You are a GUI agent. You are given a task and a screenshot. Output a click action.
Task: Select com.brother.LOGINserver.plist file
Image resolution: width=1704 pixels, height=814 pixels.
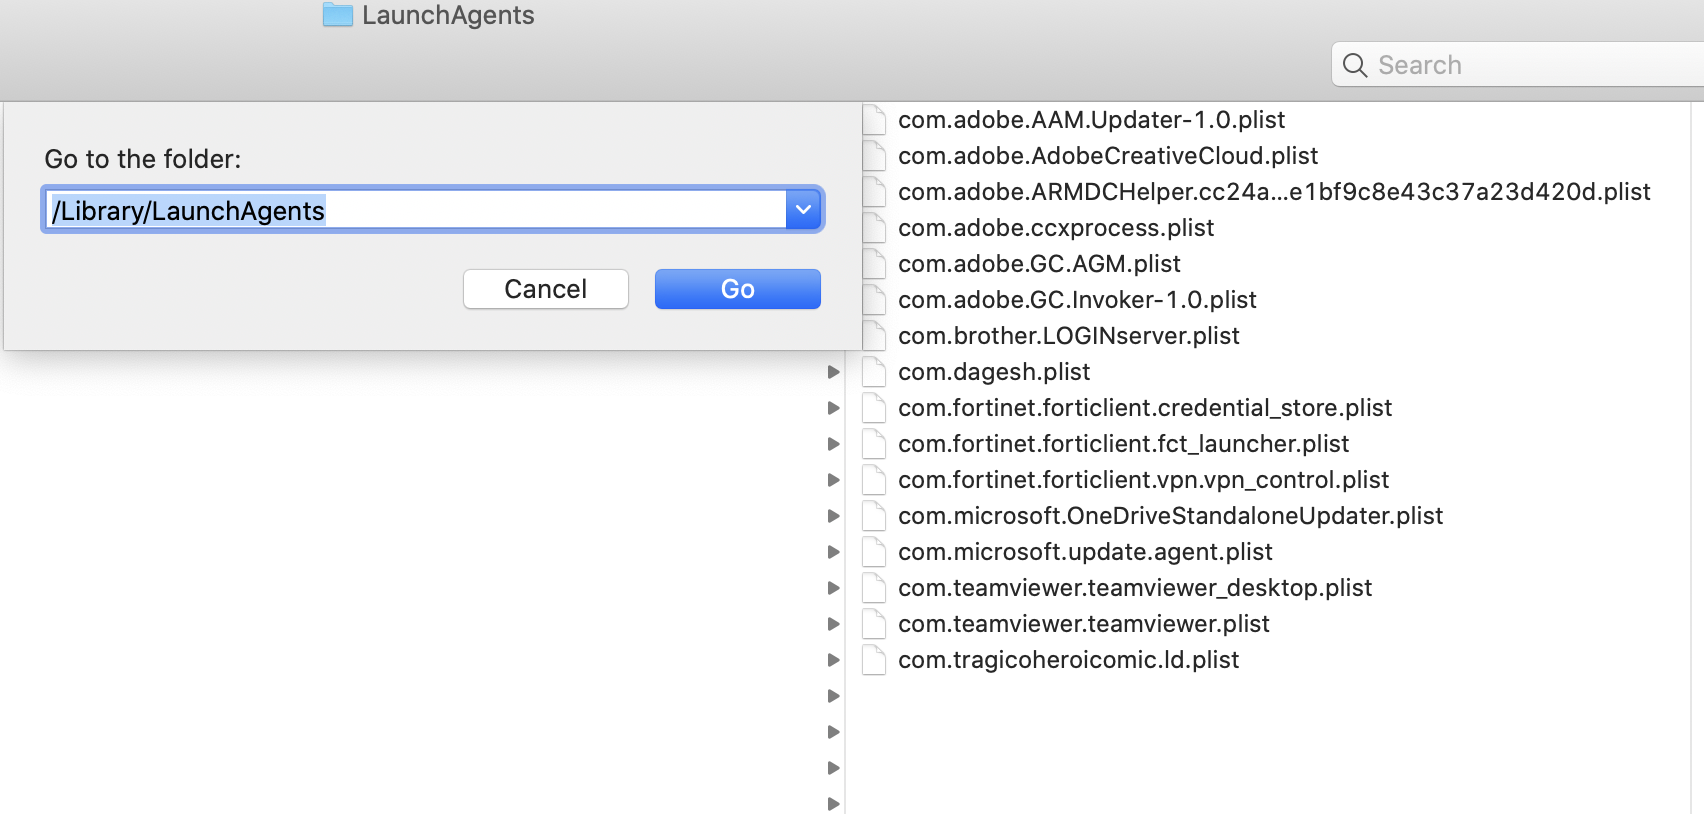click(1068, 336)
